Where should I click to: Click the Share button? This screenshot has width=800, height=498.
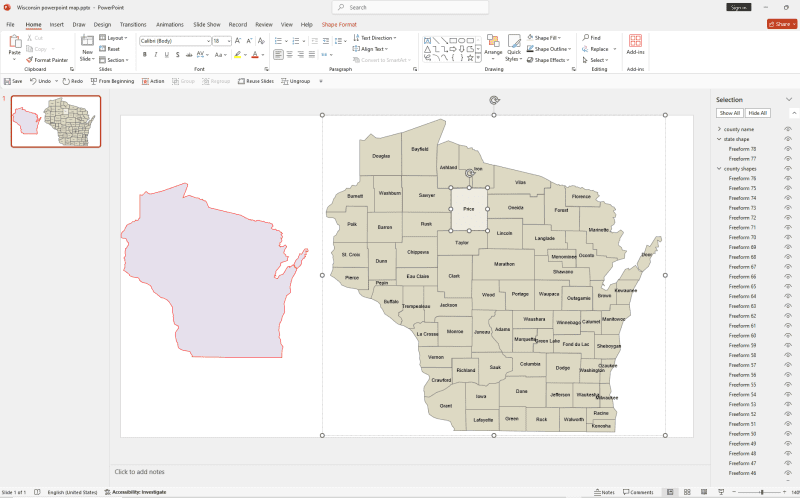[782, 24]
